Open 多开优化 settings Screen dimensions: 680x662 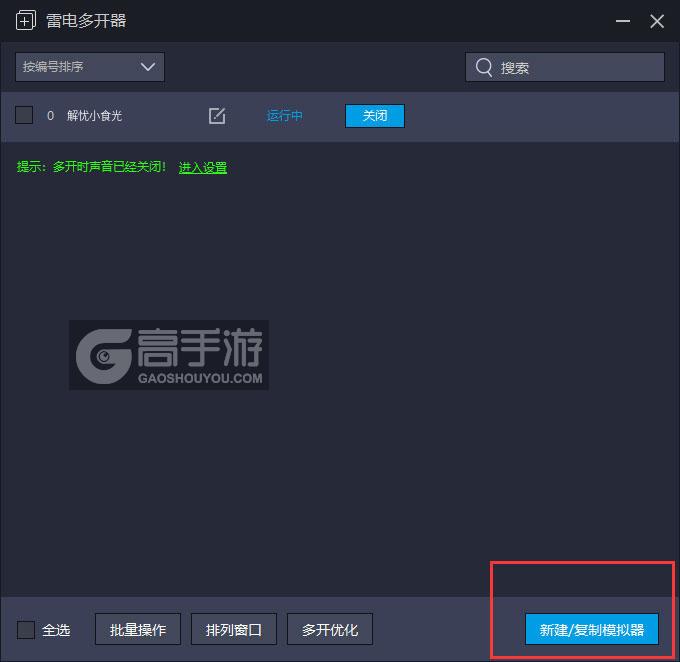click(330, 629)
